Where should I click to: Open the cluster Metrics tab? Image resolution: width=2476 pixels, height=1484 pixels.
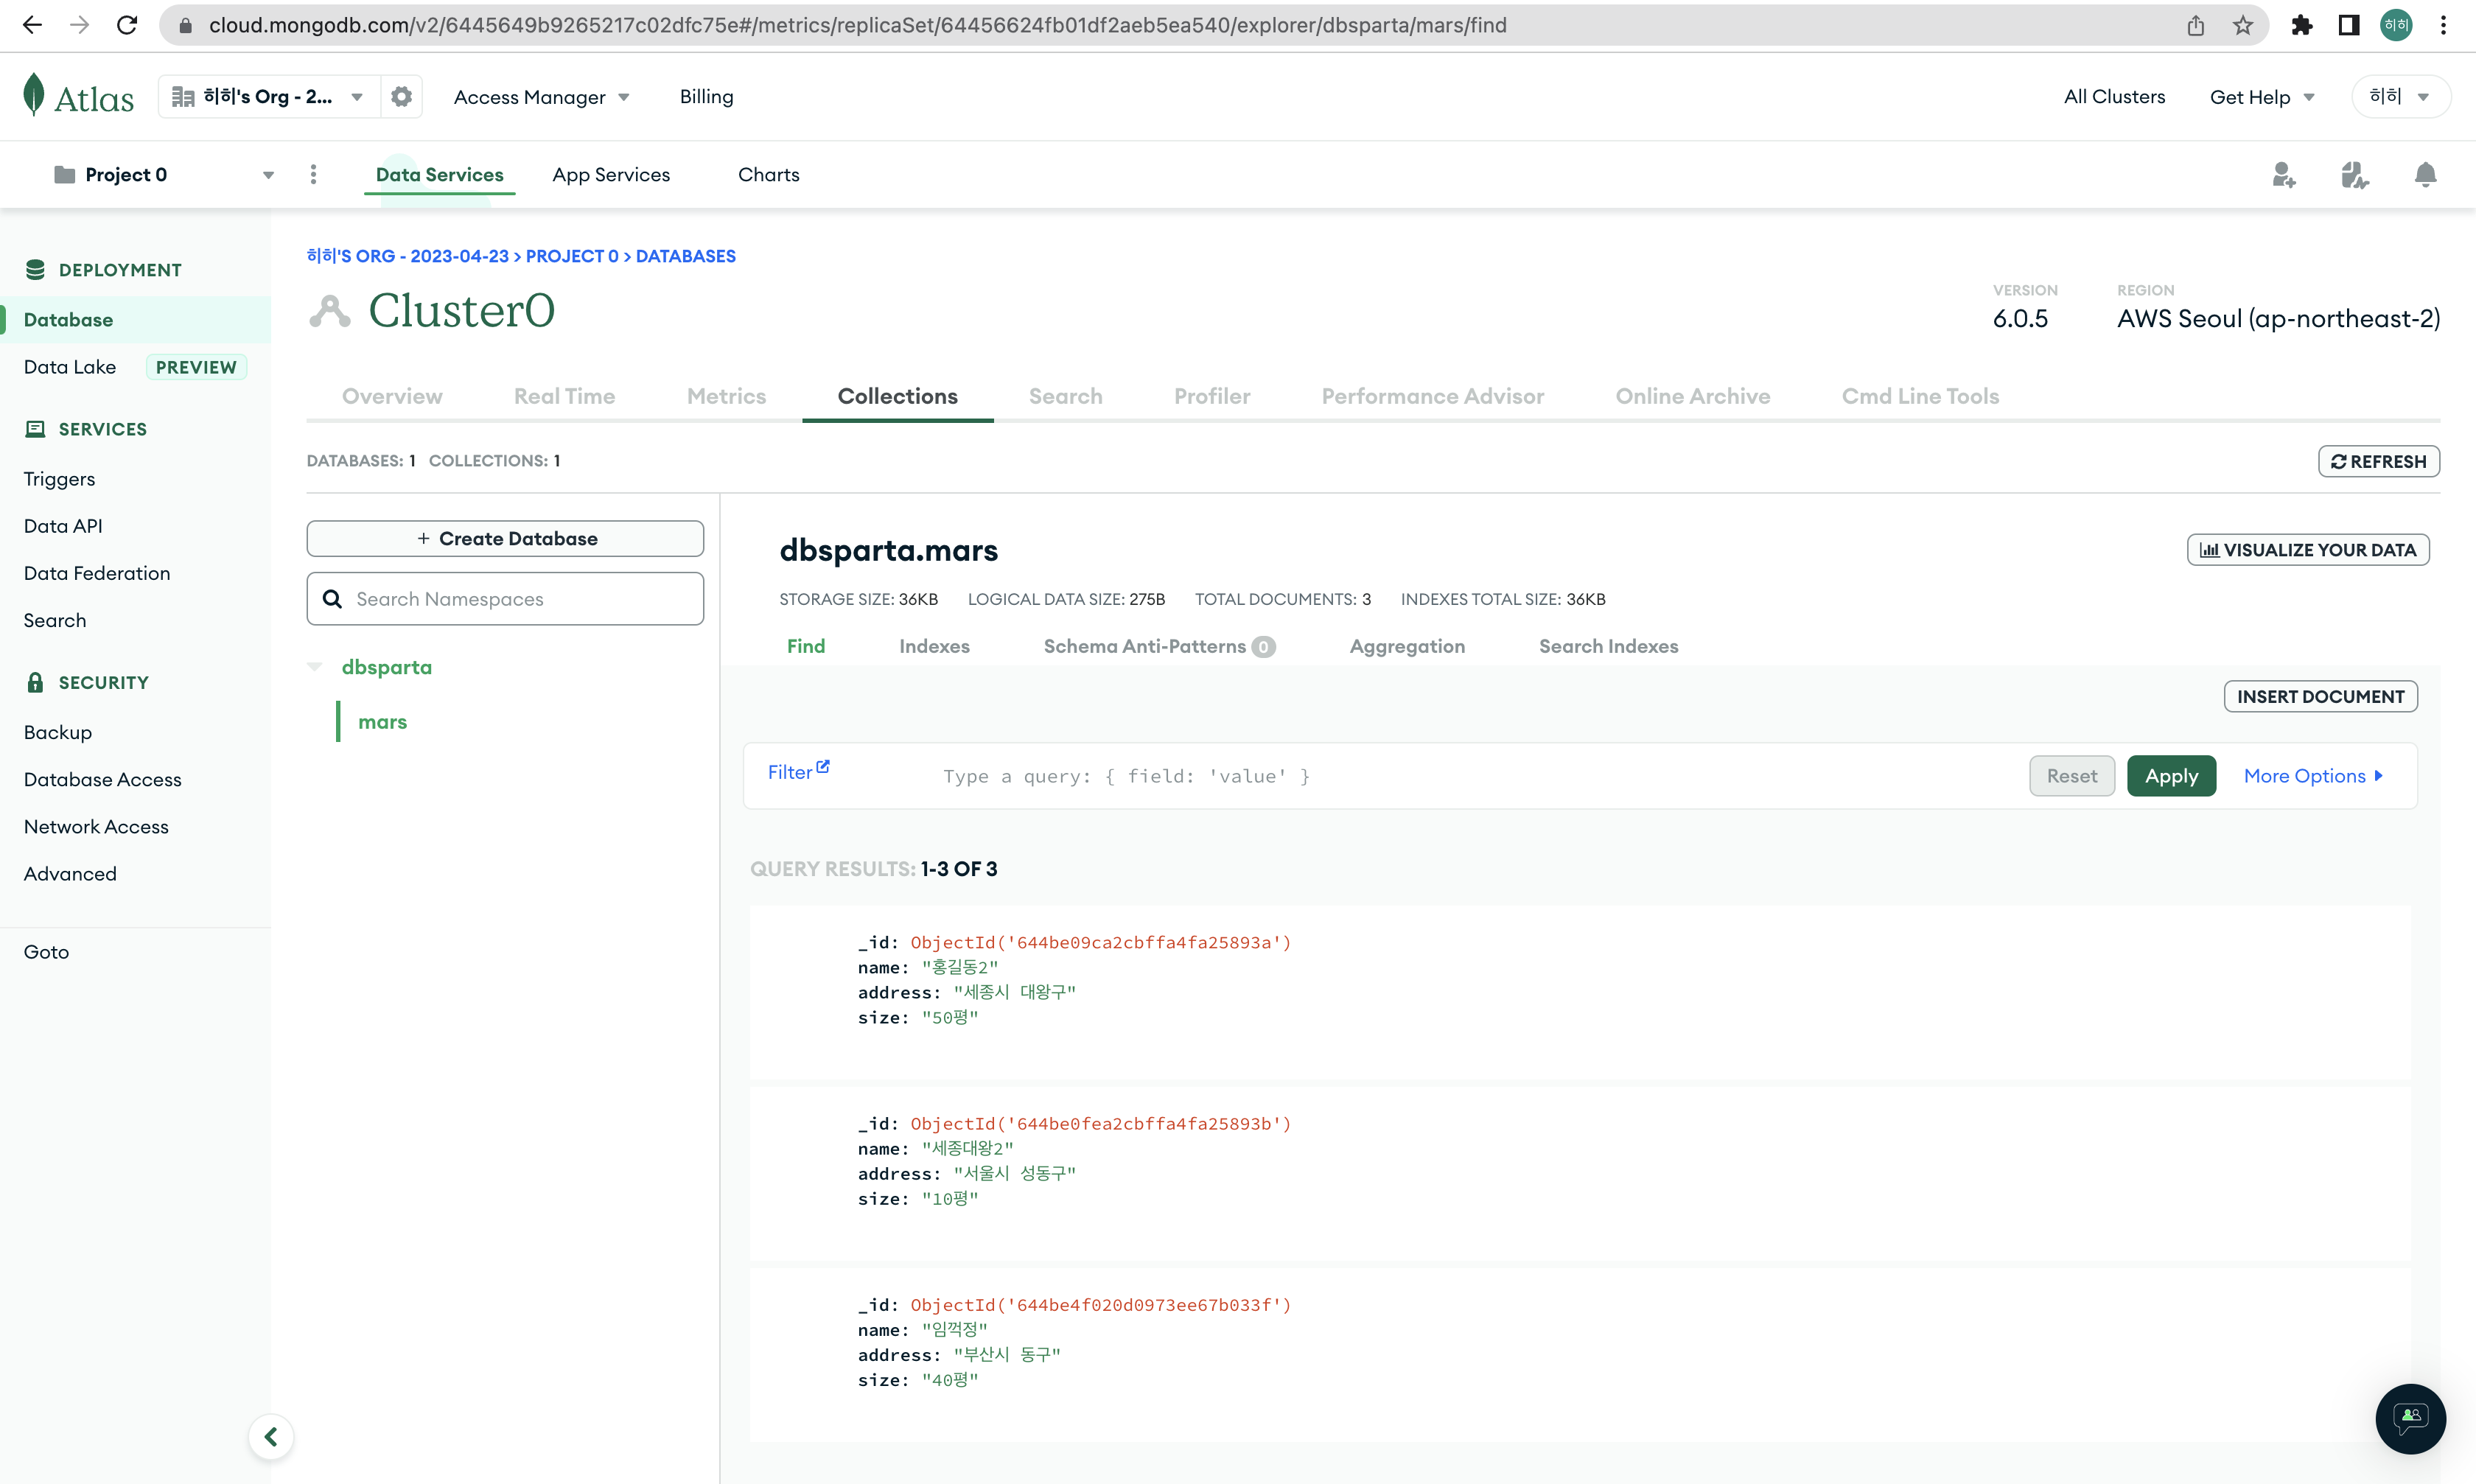coord(726,396)
